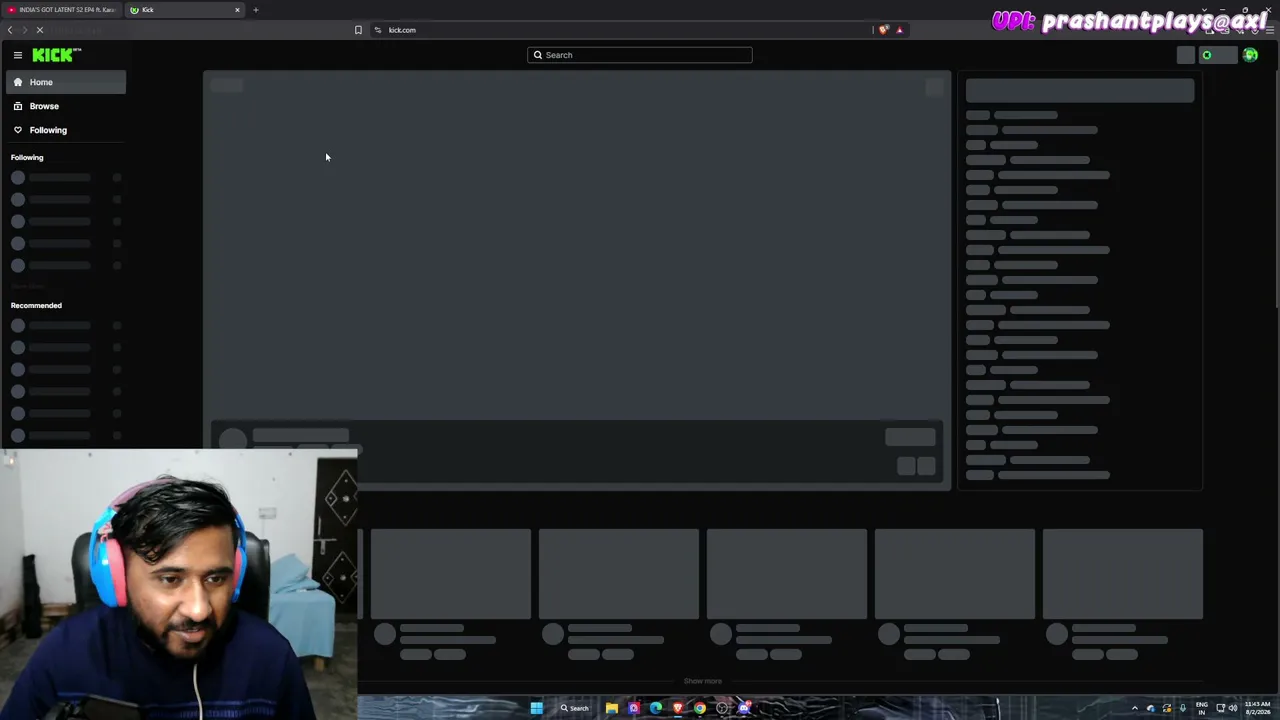Image resolution: width=1280 pixels, height=720 pixels.
Task: Go to Home in the sidebar
Action: pos(66,82)
